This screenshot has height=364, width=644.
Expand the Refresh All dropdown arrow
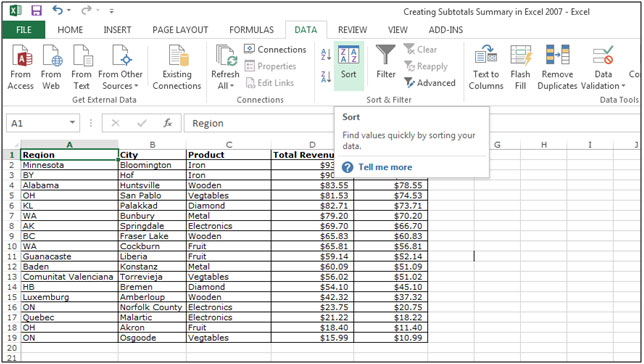pos(232,86)
